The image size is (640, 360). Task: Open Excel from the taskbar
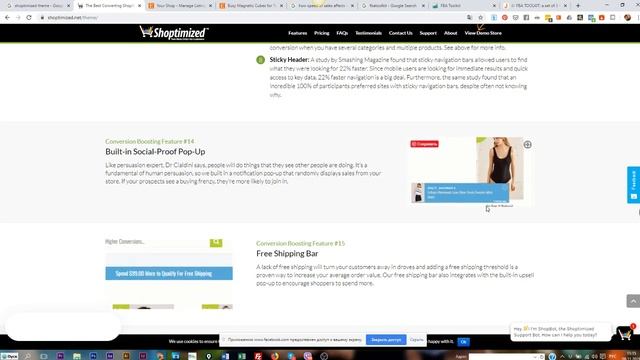click(x=242, y=356)
